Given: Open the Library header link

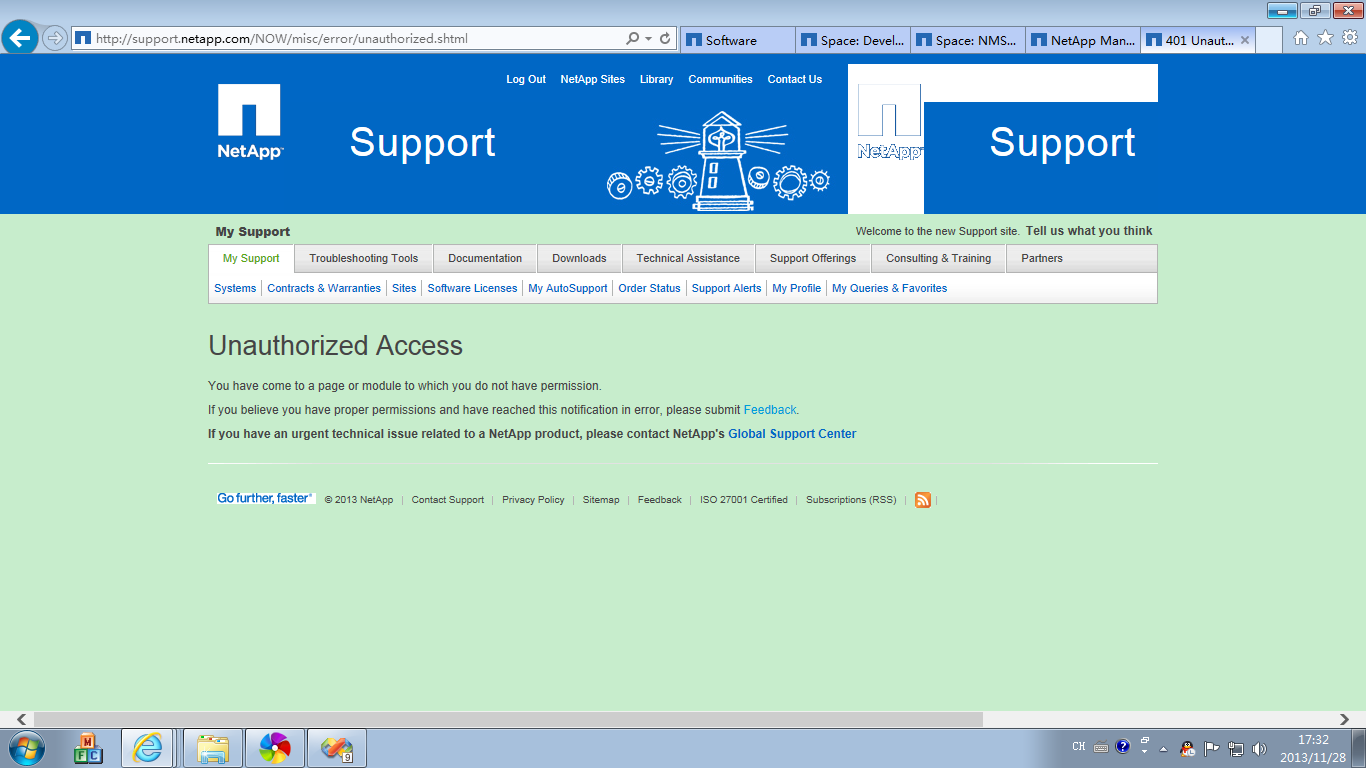Looking at the screenshot, I should point(657,79).
